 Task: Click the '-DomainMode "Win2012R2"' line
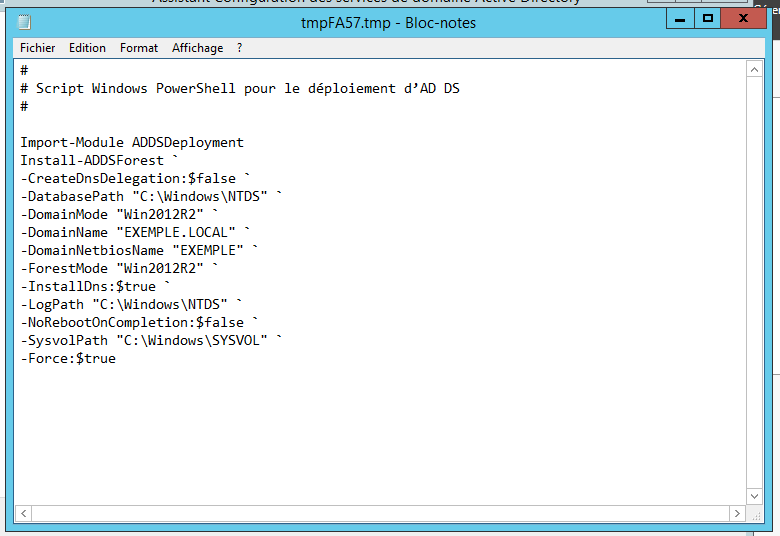point(119,214)
